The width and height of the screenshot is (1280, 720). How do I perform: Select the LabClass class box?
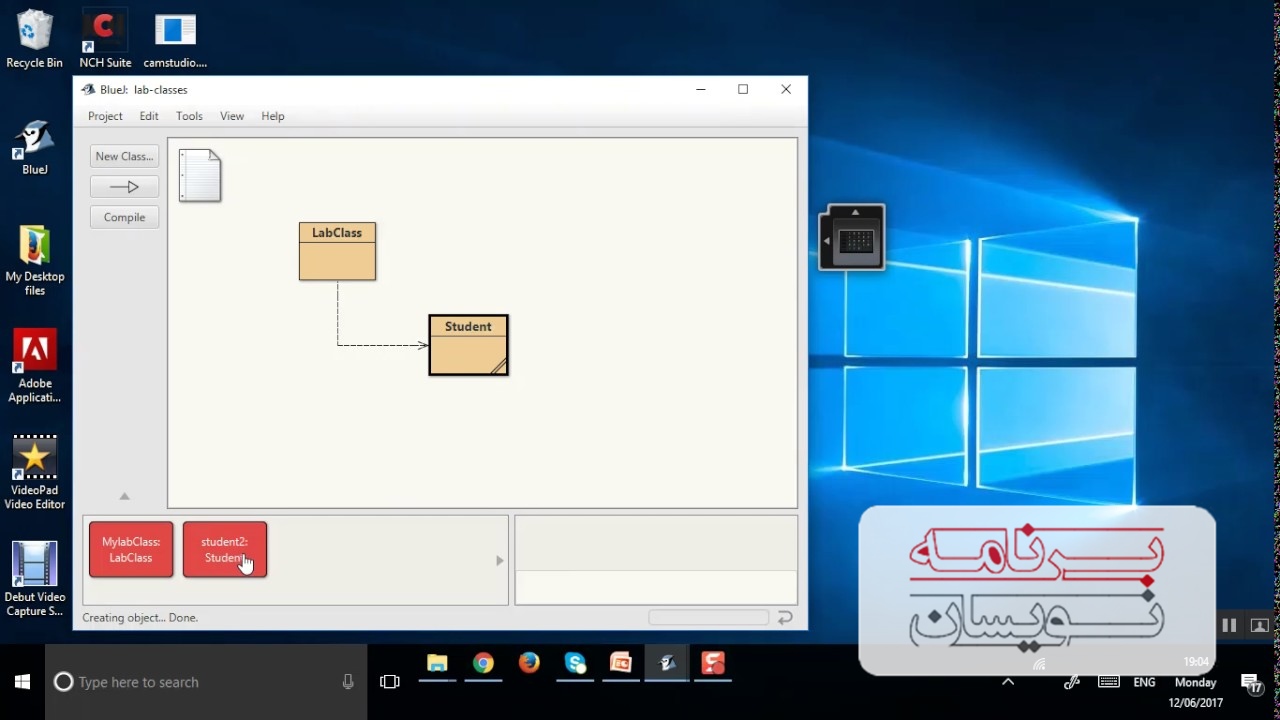click(337, 251)
